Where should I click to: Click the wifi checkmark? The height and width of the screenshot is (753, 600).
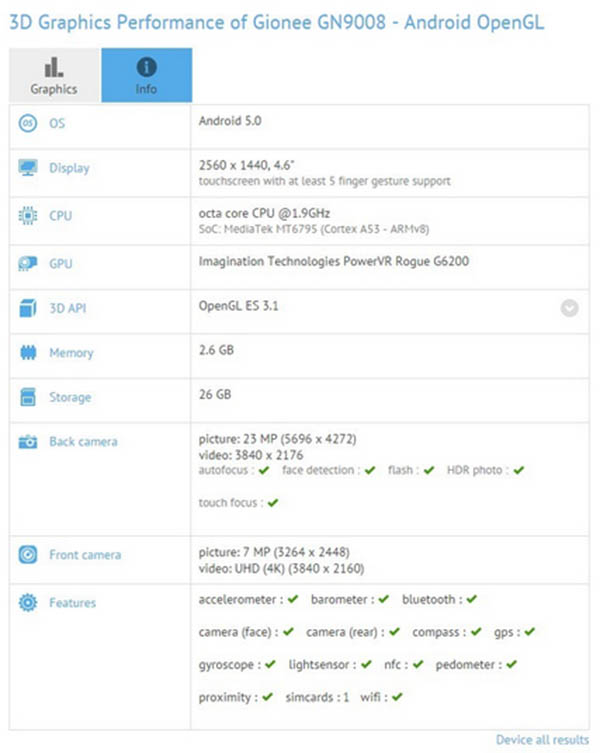click(397, 697)
